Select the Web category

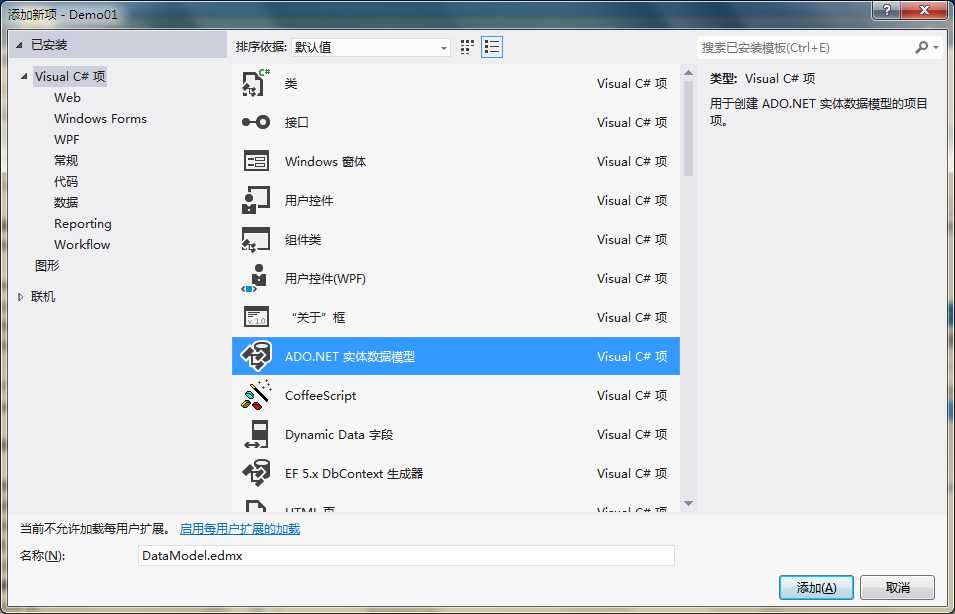[67, 97]
